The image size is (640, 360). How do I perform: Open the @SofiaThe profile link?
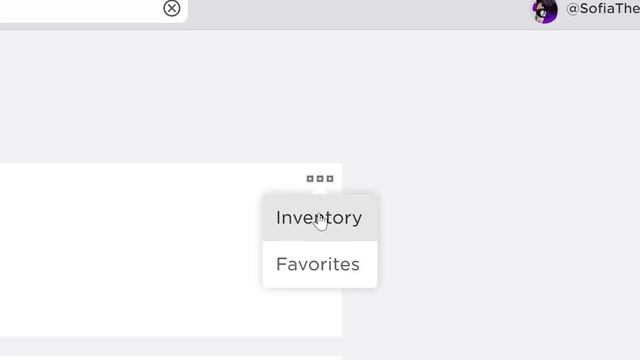(603, 9)
